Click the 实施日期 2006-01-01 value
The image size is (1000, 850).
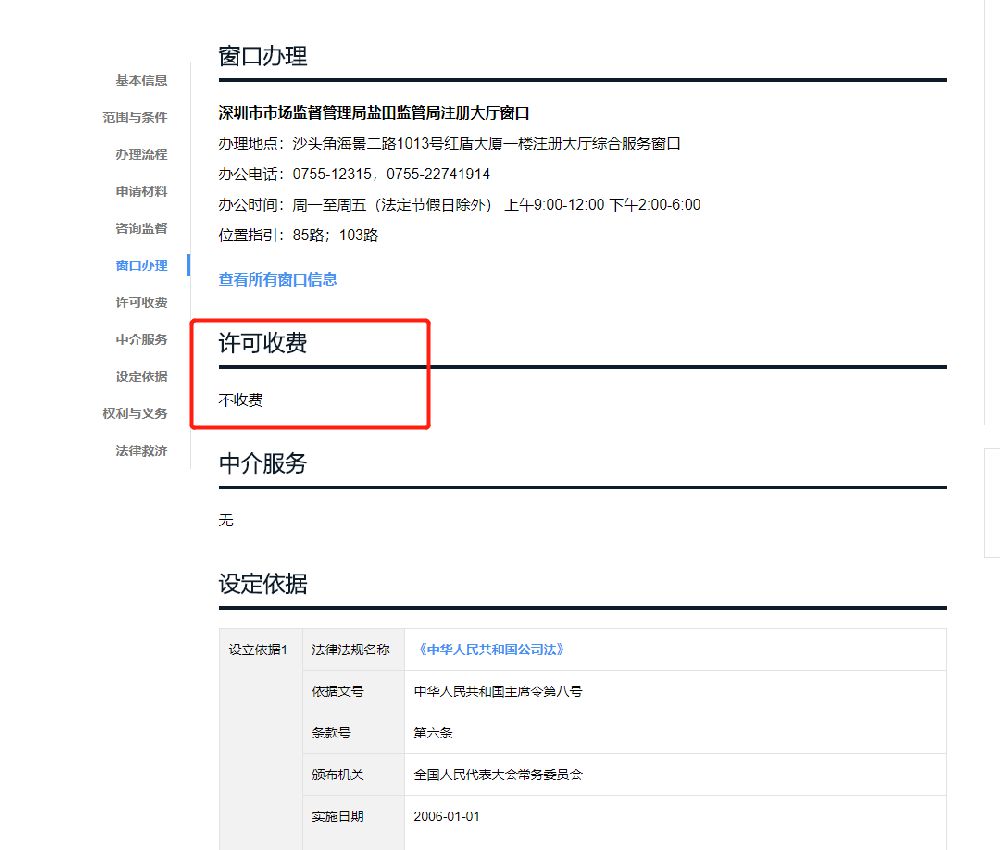point(447,816)
